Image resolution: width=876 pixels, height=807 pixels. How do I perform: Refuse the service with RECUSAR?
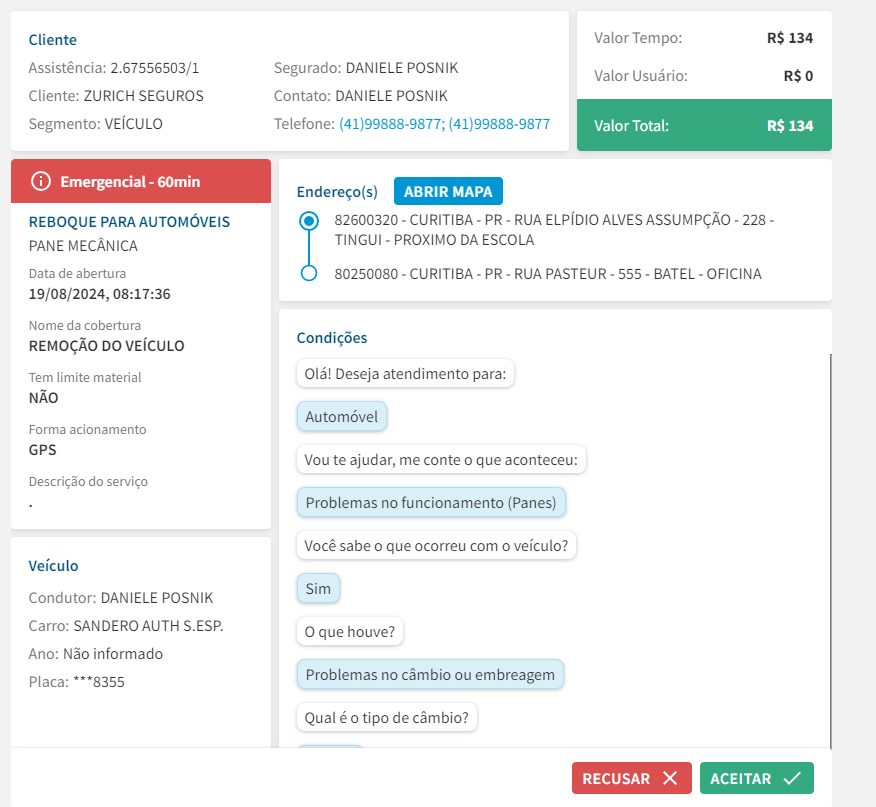click(631, 778)
